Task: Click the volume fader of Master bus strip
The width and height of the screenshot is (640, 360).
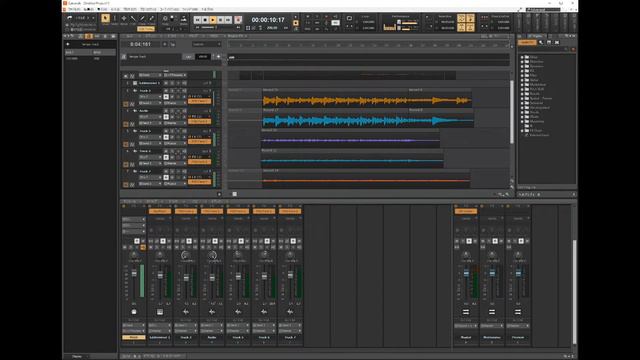Action: 466,273
